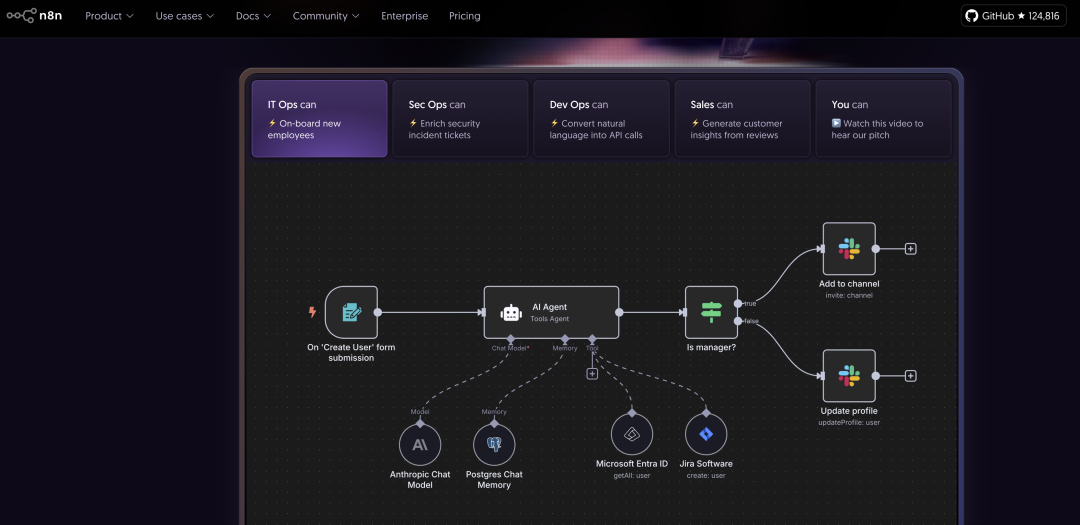Click the 'Jira Software' label
Image resolution: width=1080 pixels, height=525 pixels.
pyautogui.click(x=706, y=464)
